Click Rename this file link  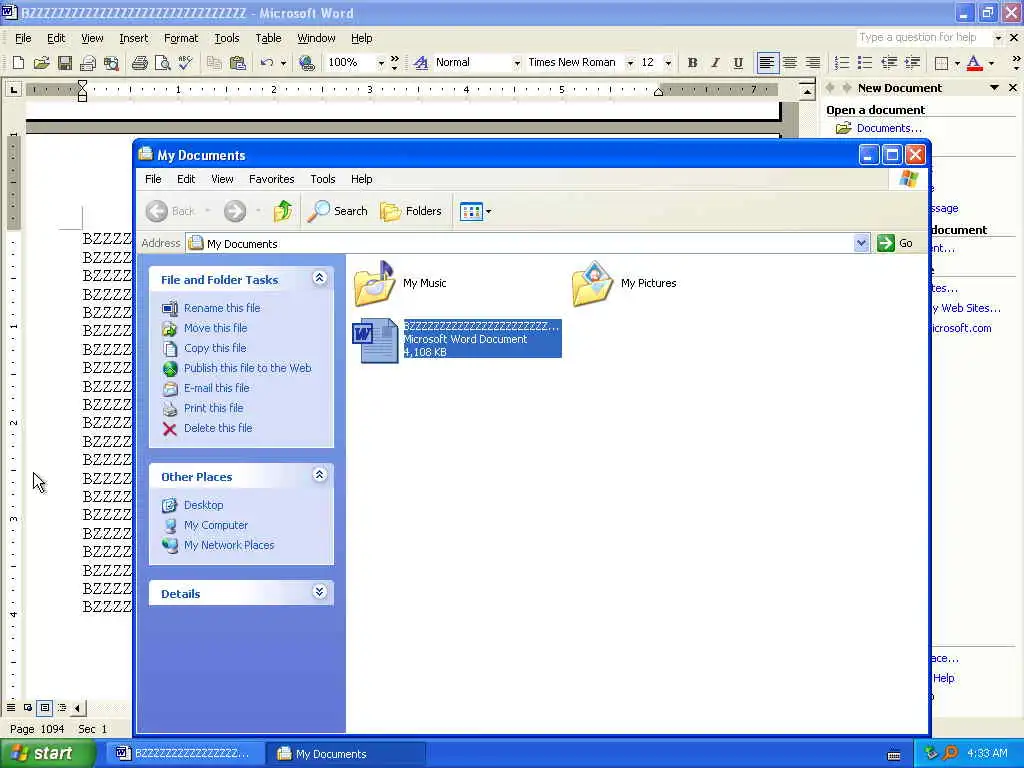tap(222, 308)
